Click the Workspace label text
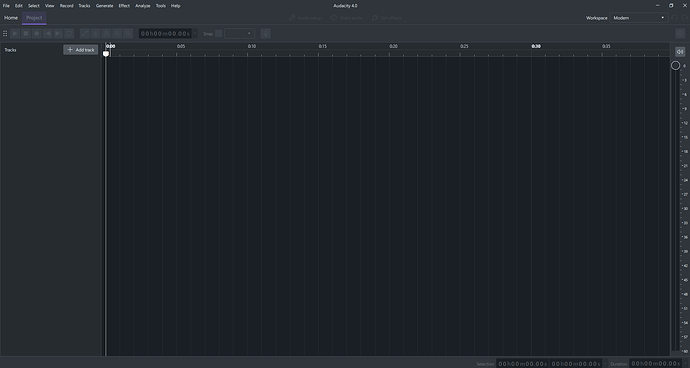 596,18
